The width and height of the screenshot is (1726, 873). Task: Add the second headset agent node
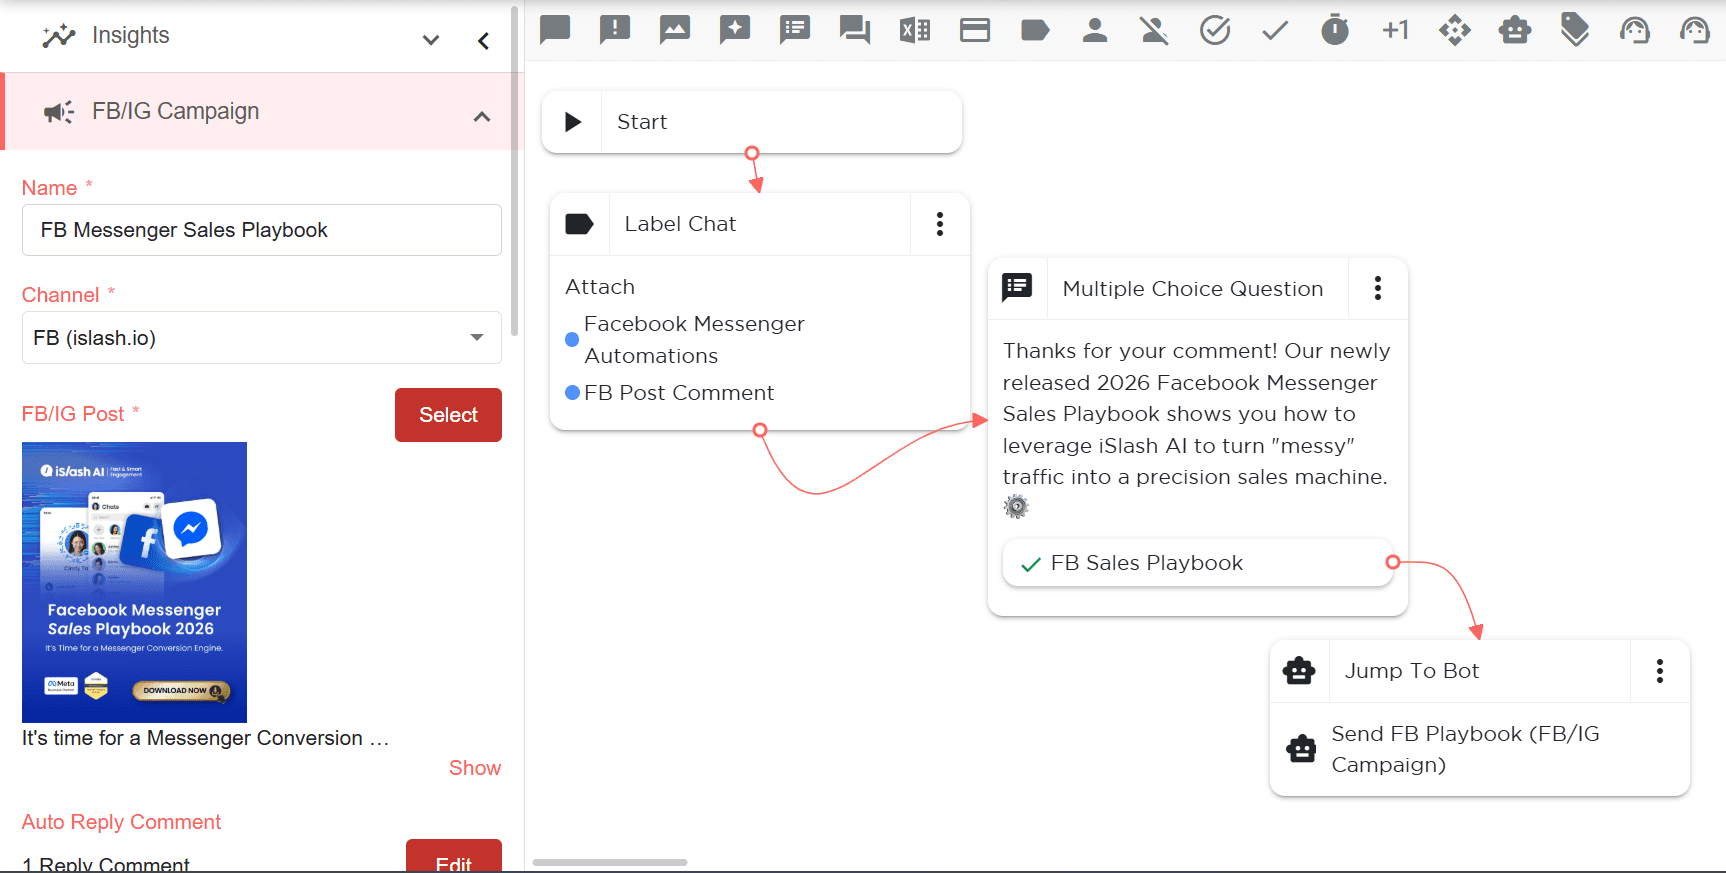pyautogui.click(x=1695, y=30)
